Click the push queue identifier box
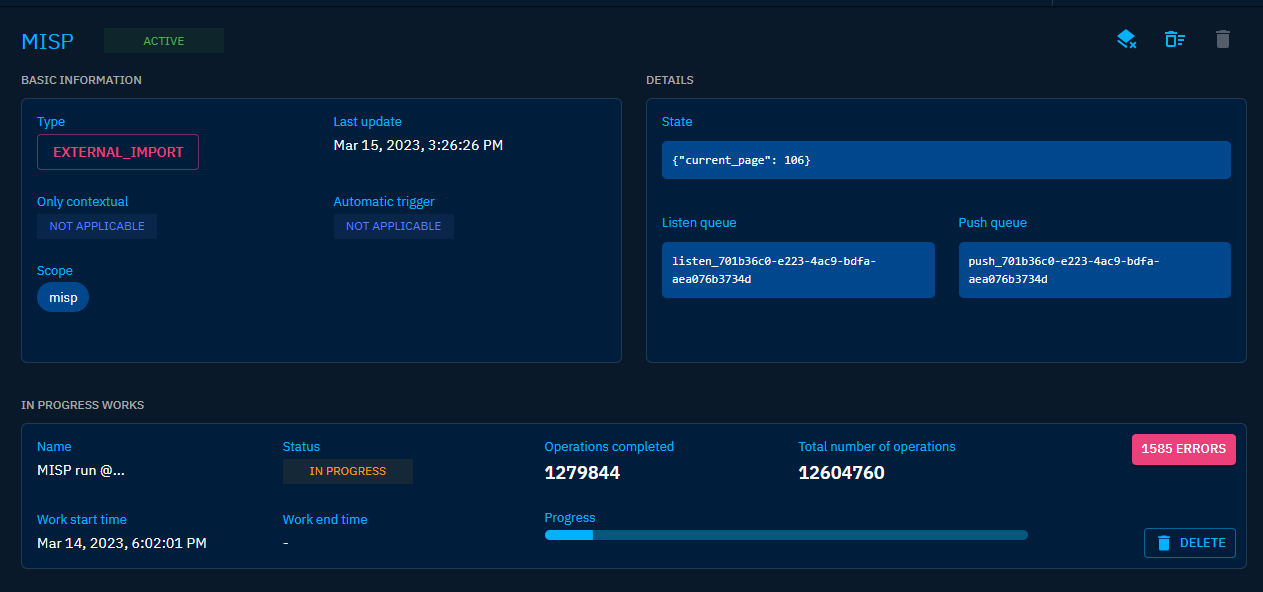This screenshot has height=592, width=1263. (1095, 270)
